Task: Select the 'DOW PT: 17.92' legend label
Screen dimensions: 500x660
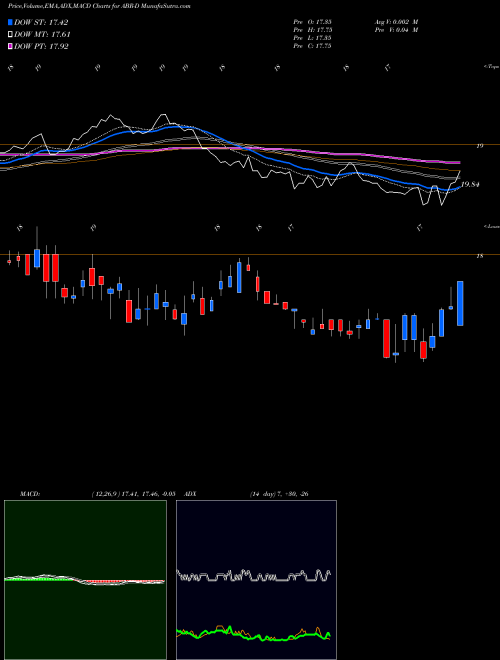Action: [x=41, y=47]
